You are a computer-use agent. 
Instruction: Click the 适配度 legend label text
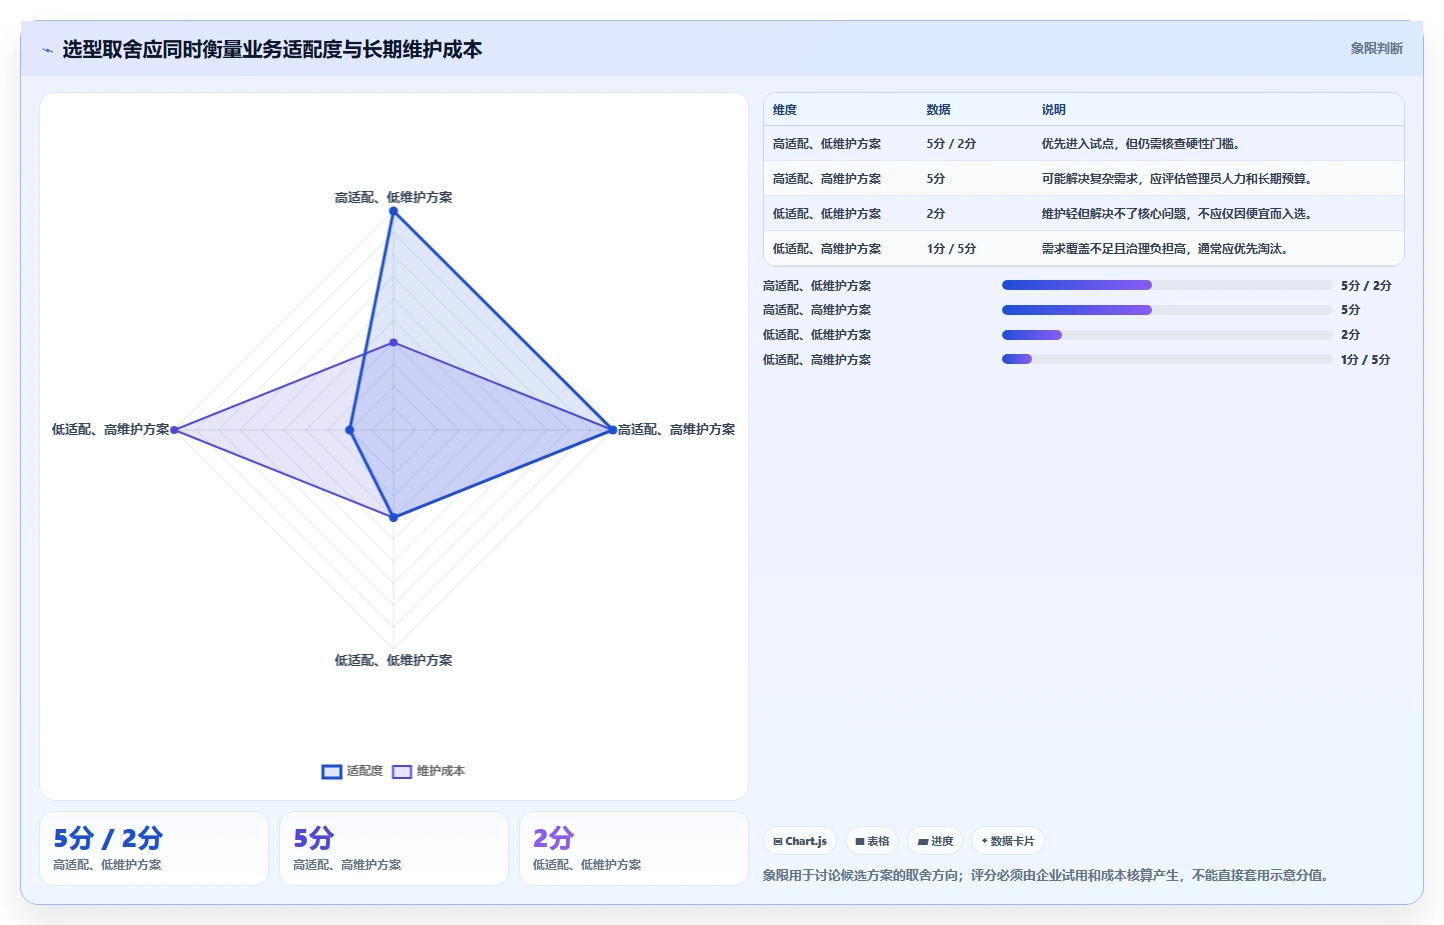[365, 771]
